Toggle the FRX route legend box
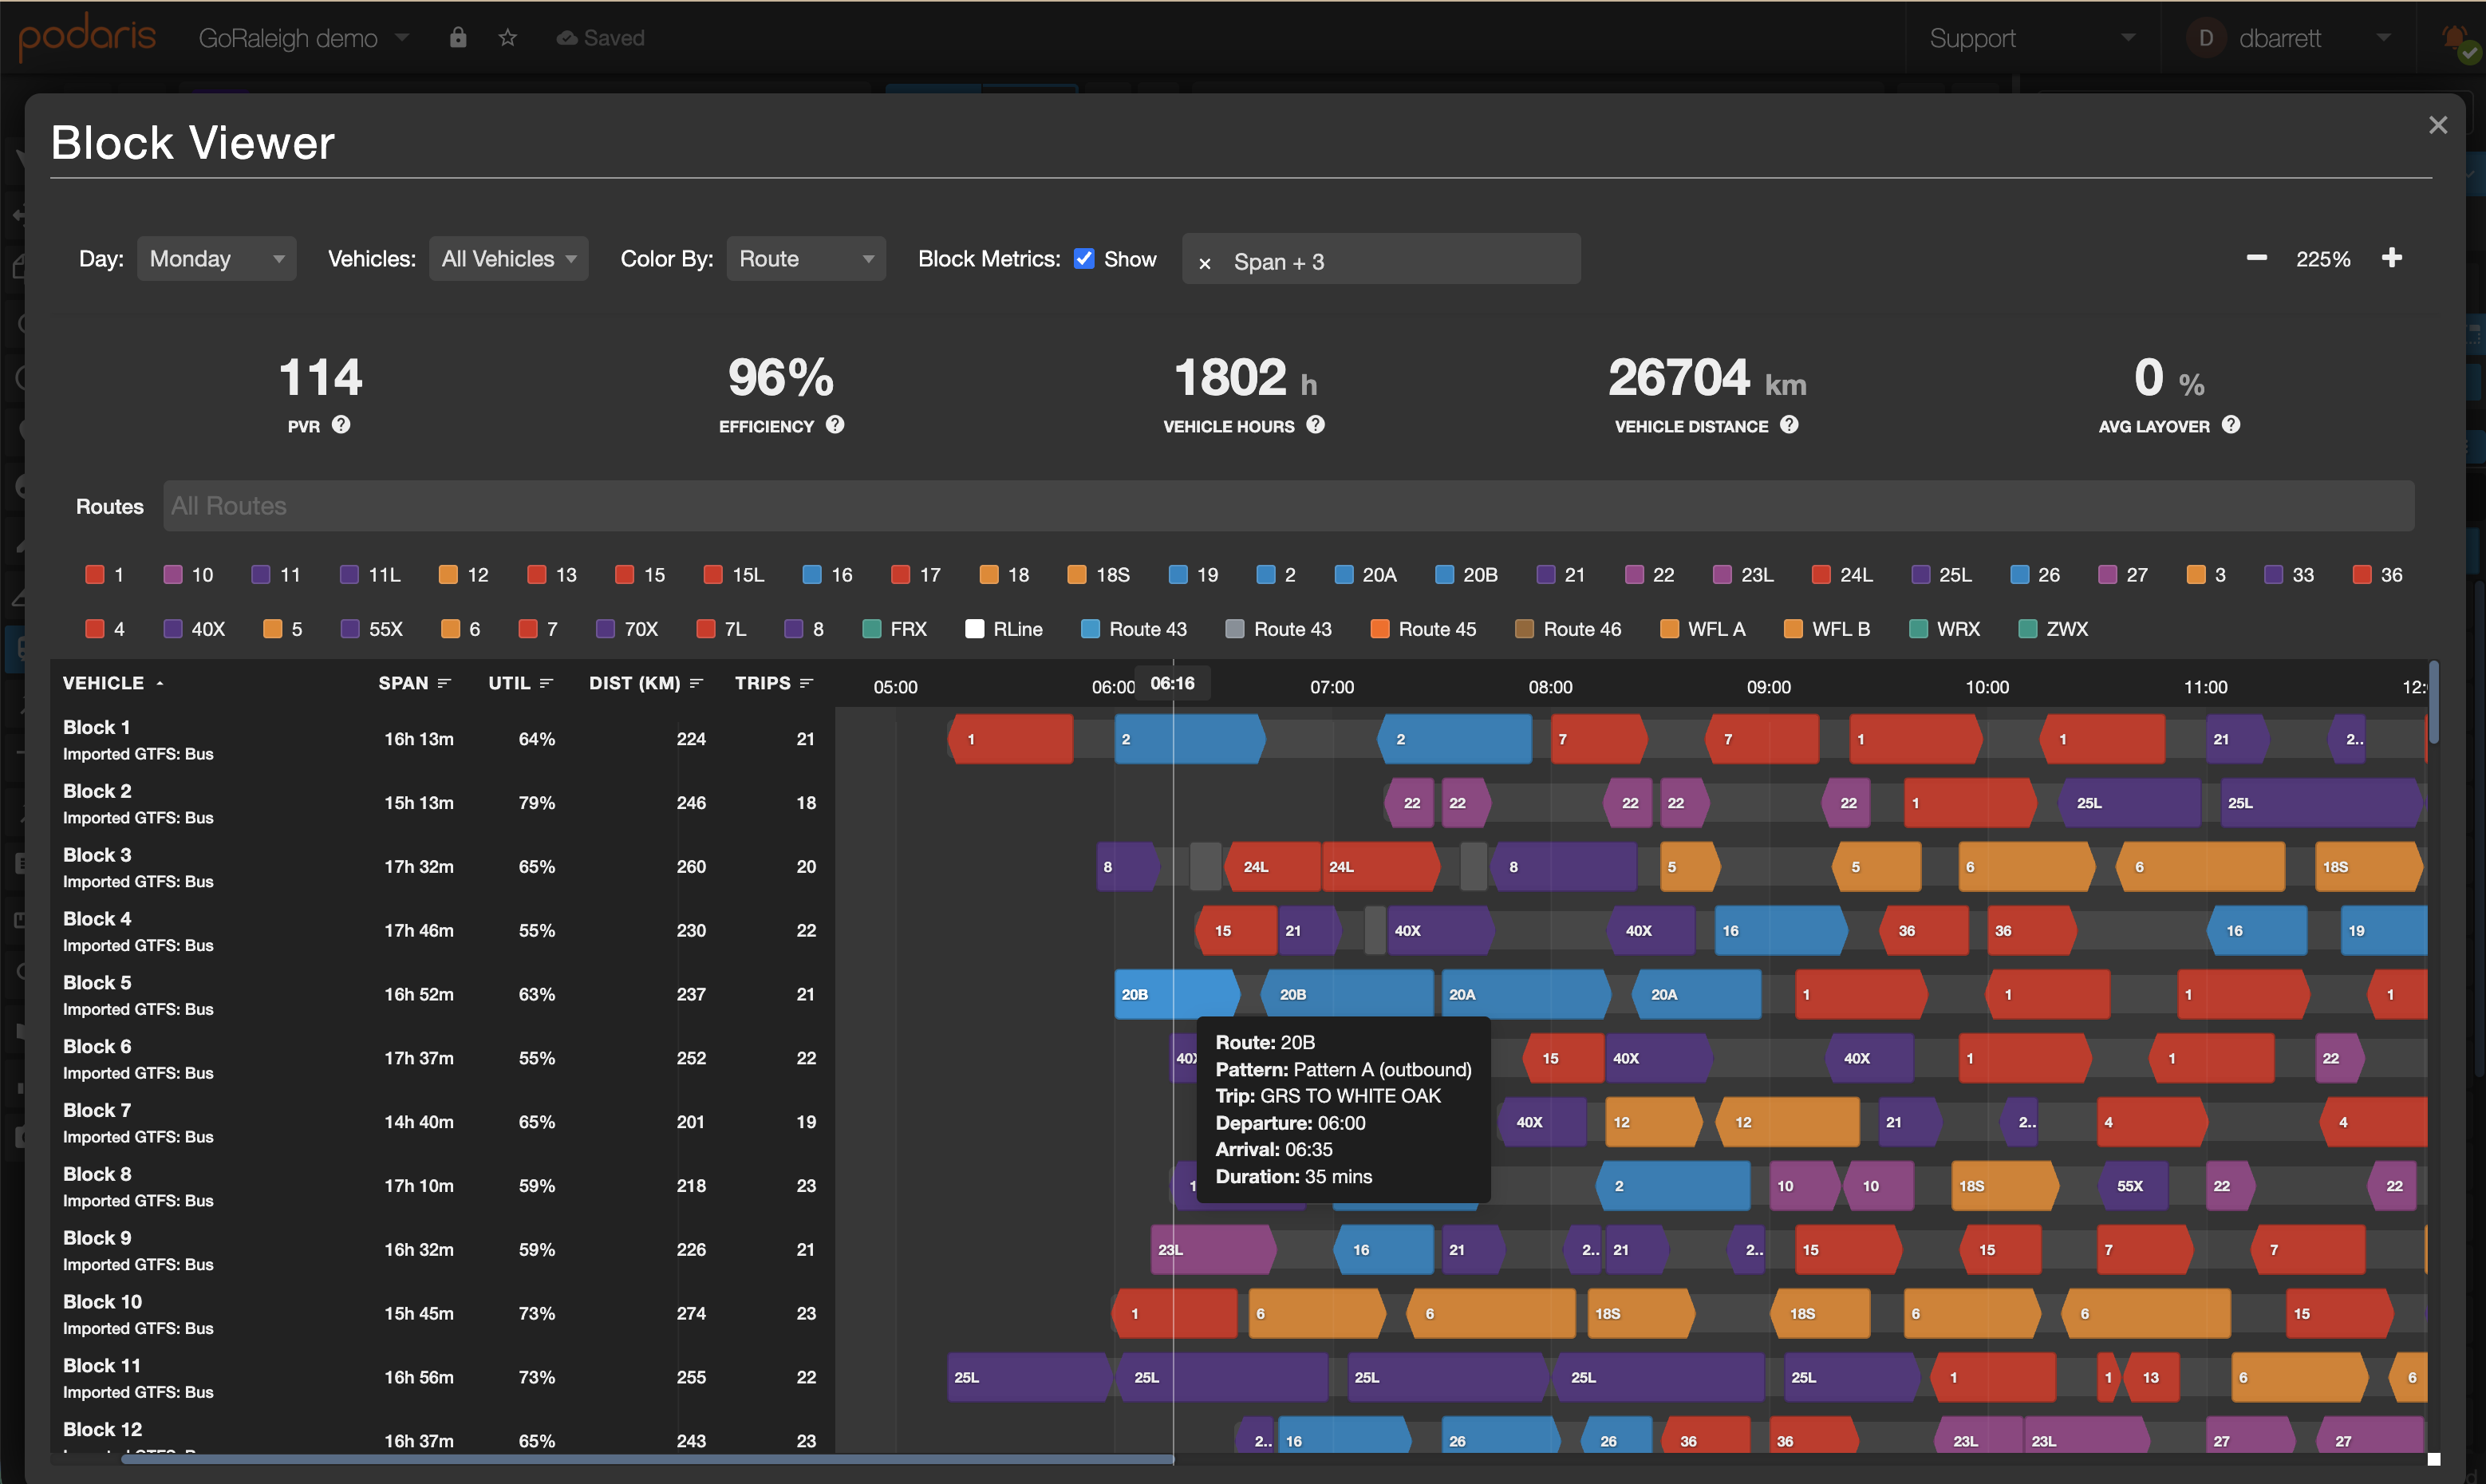The height and width of the screenshot is (1484, 2486). (872, 629)
